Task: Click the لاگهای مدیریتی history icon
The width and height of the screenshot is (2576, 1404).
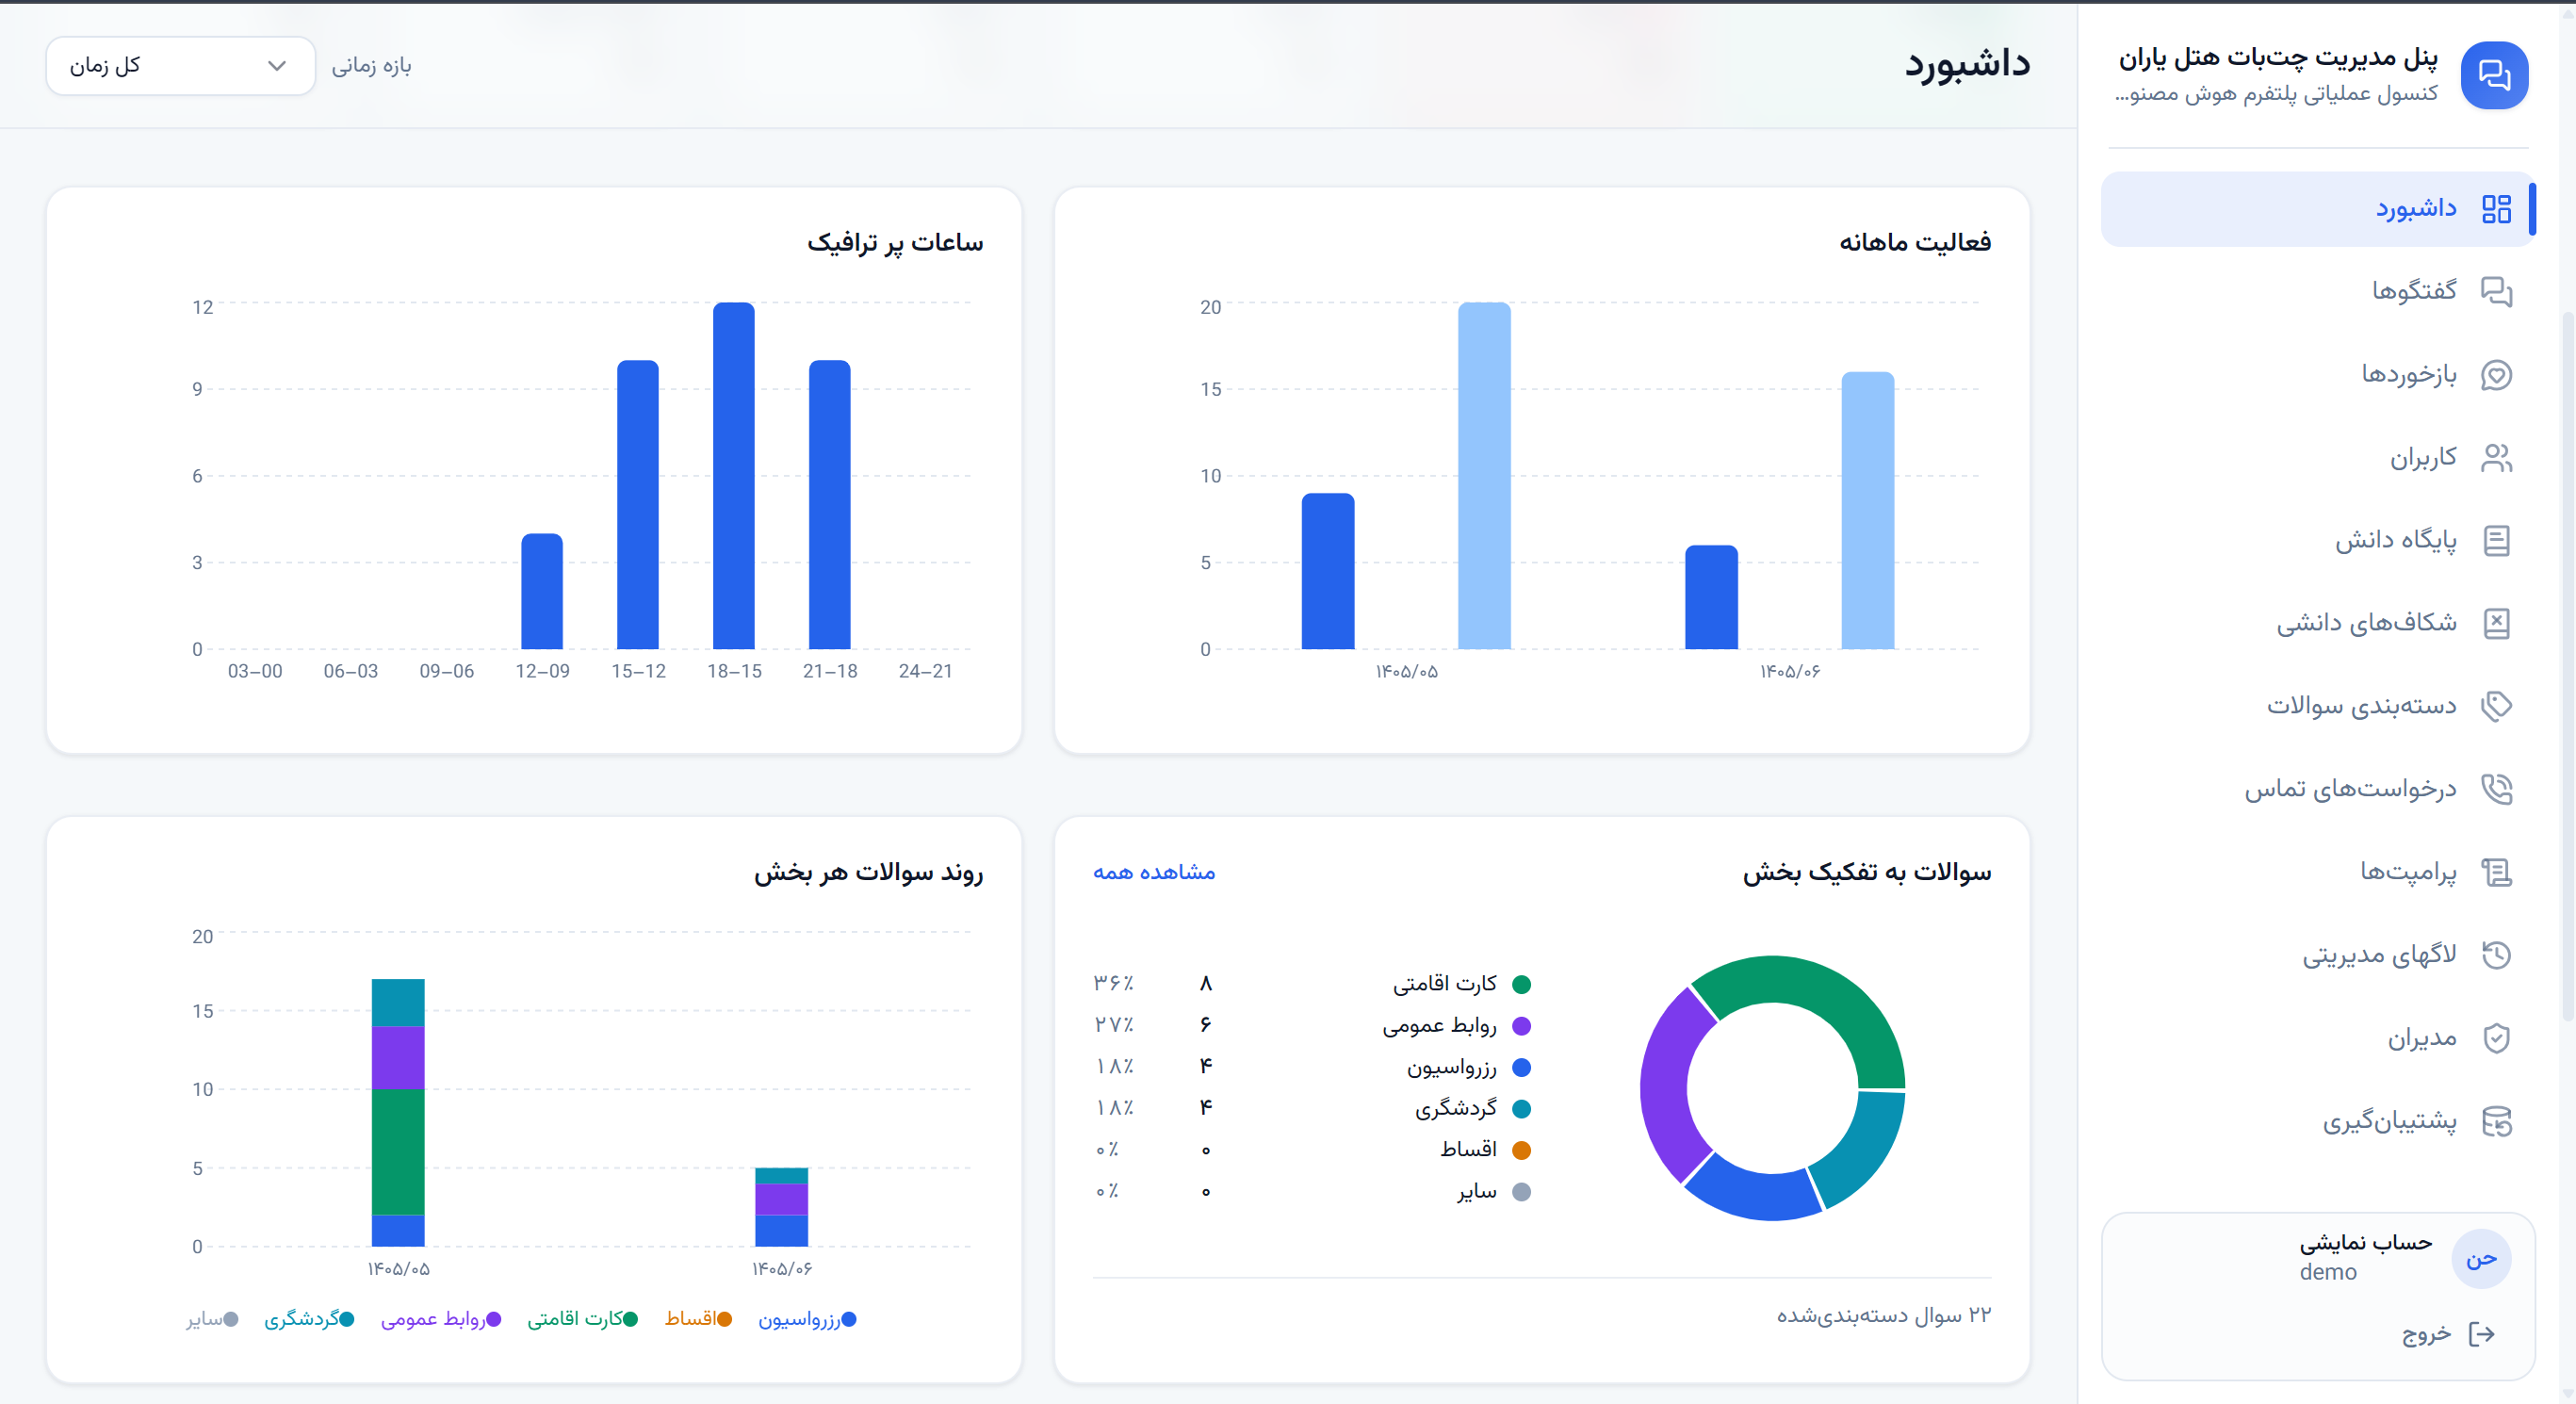Action: point(2496,955)
